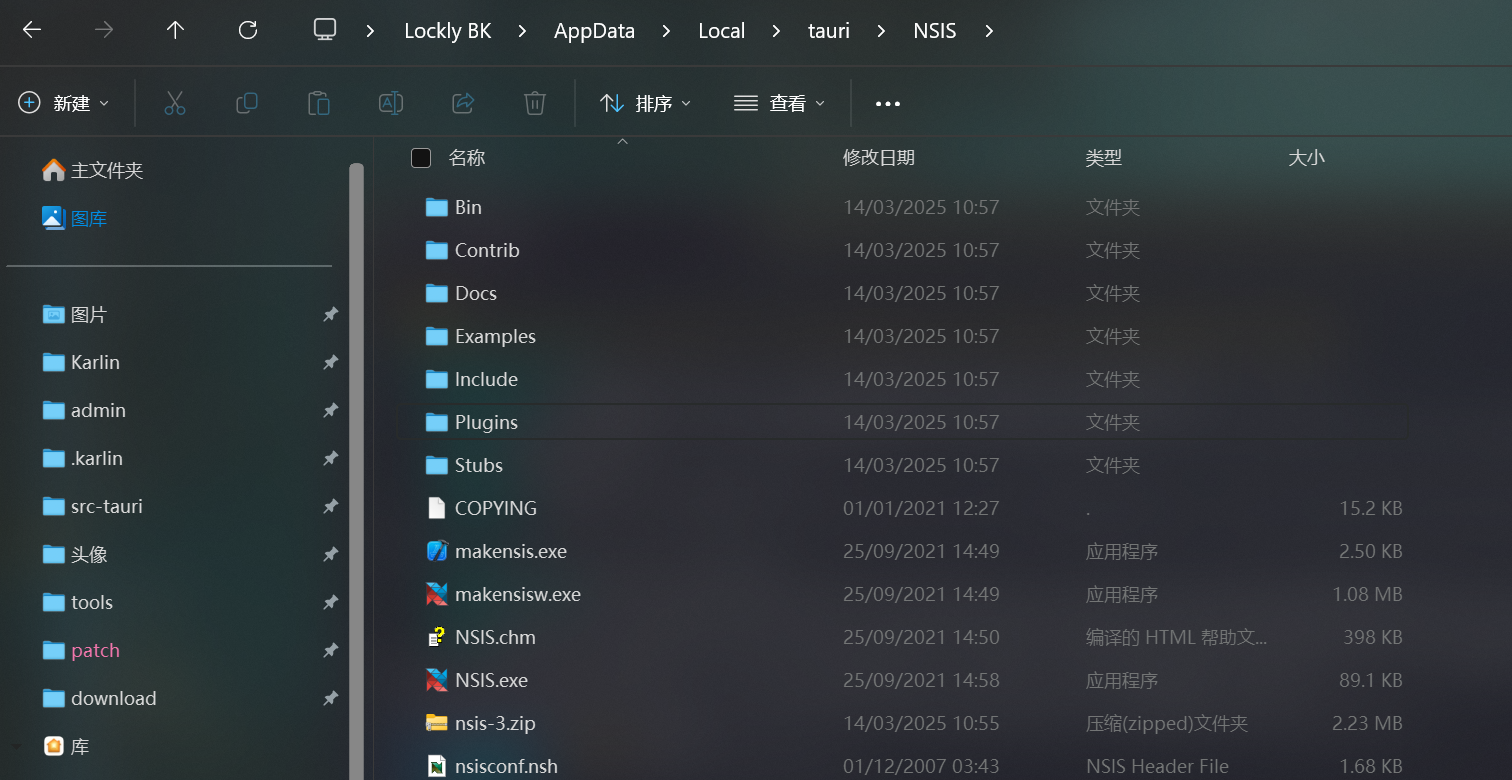Open the 新建 dropdown menu
The width and height of the screenshot is (1512, 780).
(x=64, y=103)
